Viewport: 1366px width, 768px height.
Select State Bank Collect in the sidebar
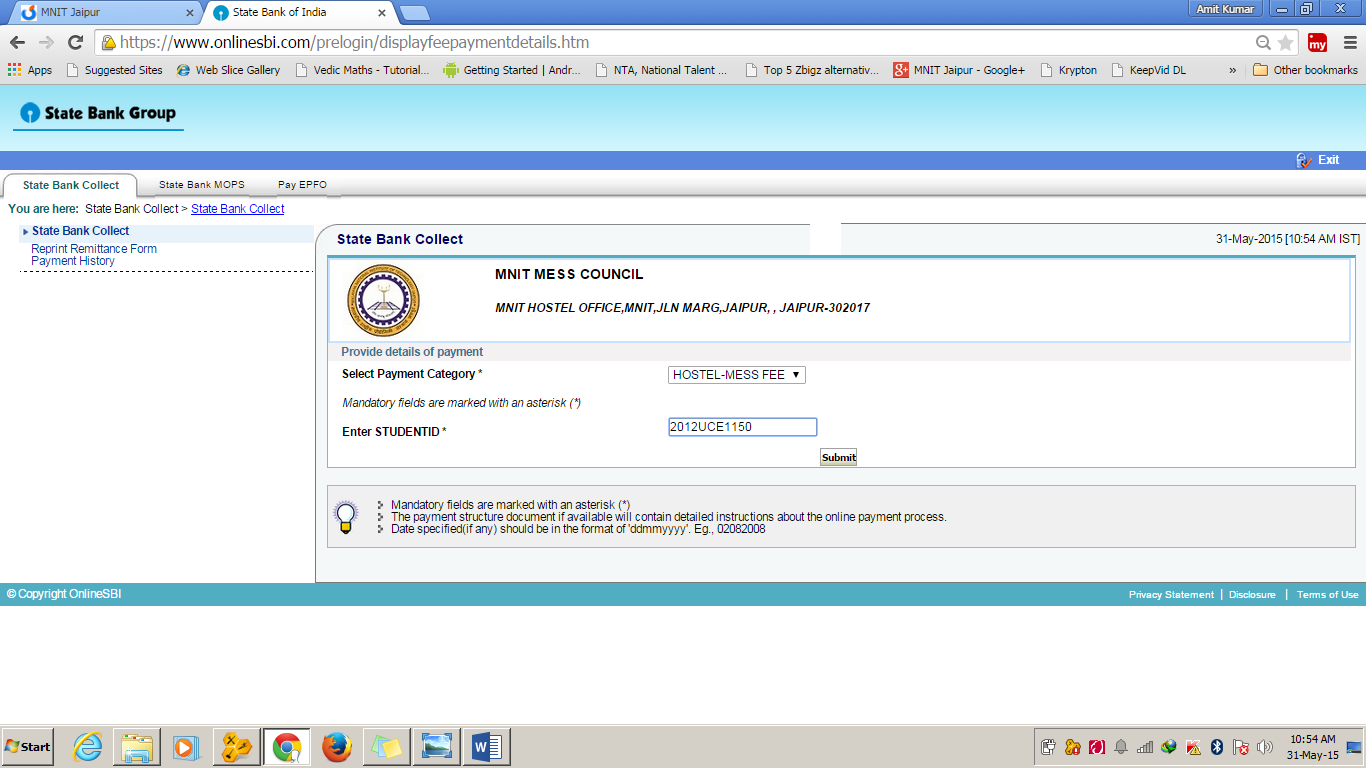coord(80,231)
